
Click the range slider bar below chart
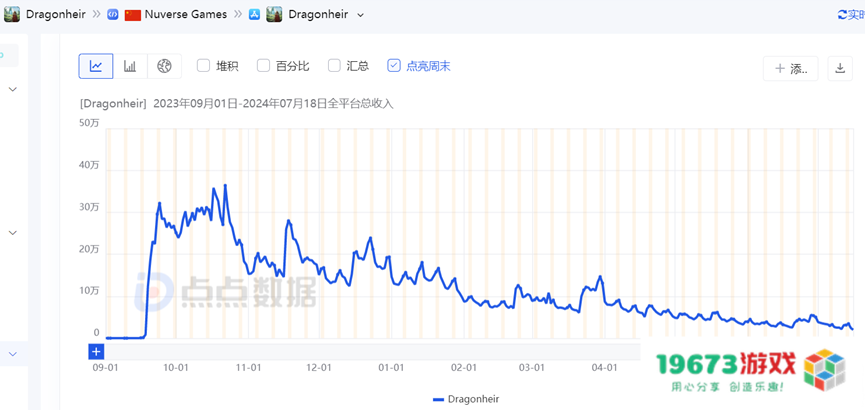coord(372,352)
